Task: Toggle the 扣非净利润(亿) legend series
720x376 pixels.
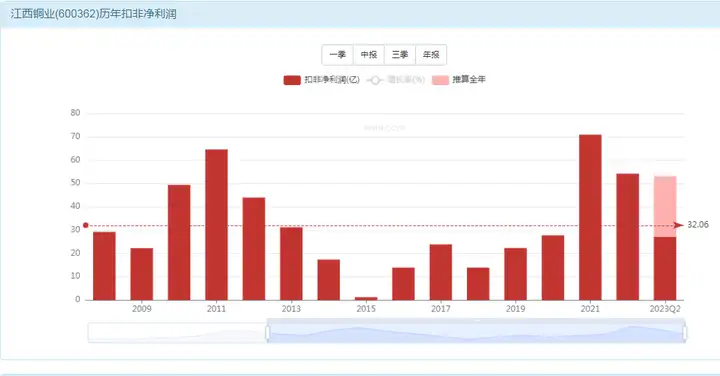Action: 321,80
